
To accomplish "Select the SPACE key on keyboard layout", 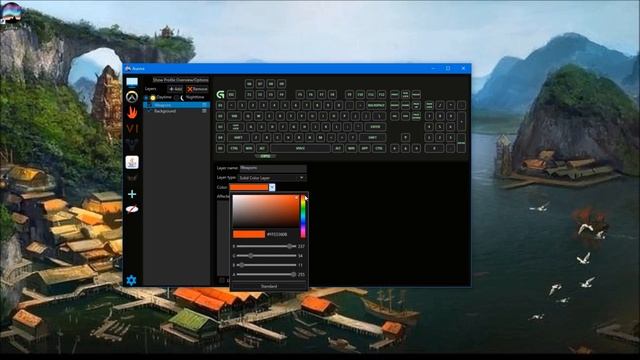I will (300, 148).
